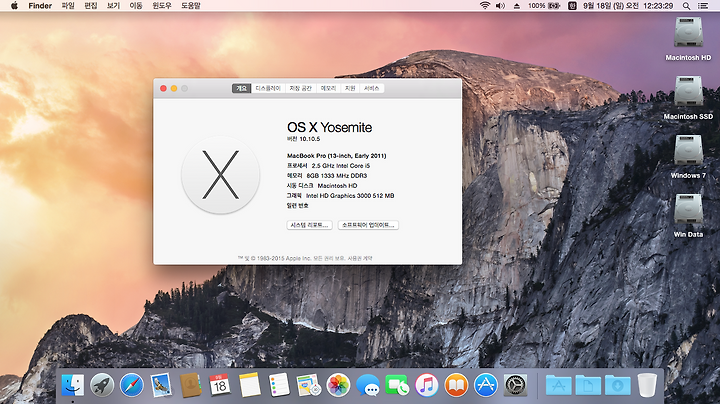Launch Launchpad rocket icon in Dock
This screenshot has height=404, width=720.
pos(102,385)
